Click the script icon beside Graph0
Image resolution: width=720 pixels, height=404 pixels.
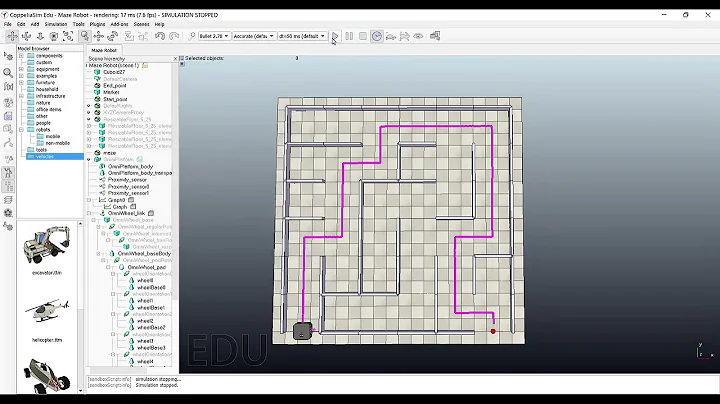[x=131, y=200]
